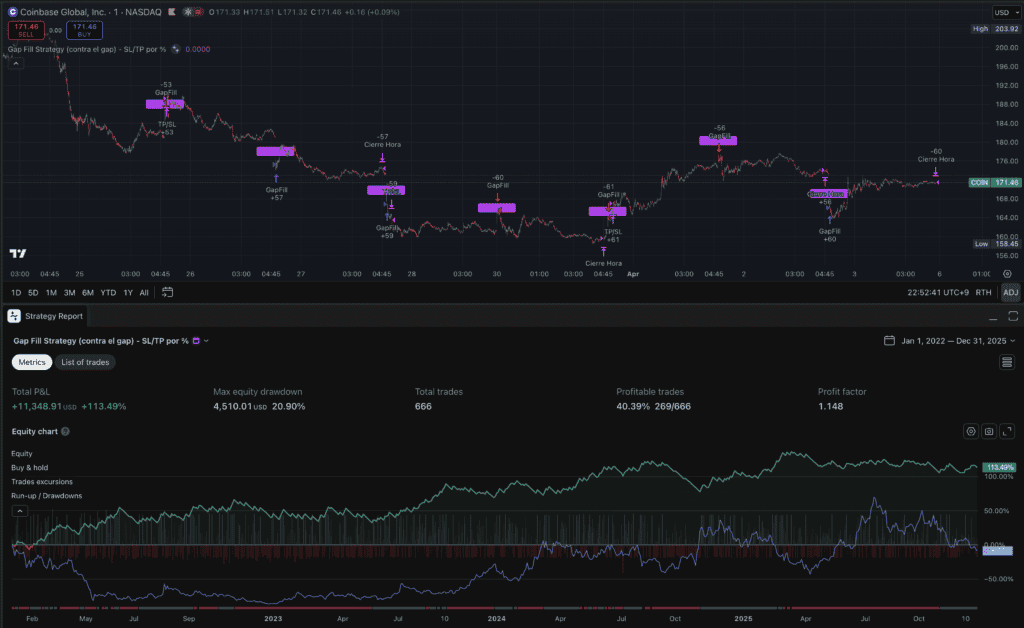Viewport: 1024px width, 628px height.
Task: Collapse the equity chart legend arrow
Action: (x=20, y=510)
